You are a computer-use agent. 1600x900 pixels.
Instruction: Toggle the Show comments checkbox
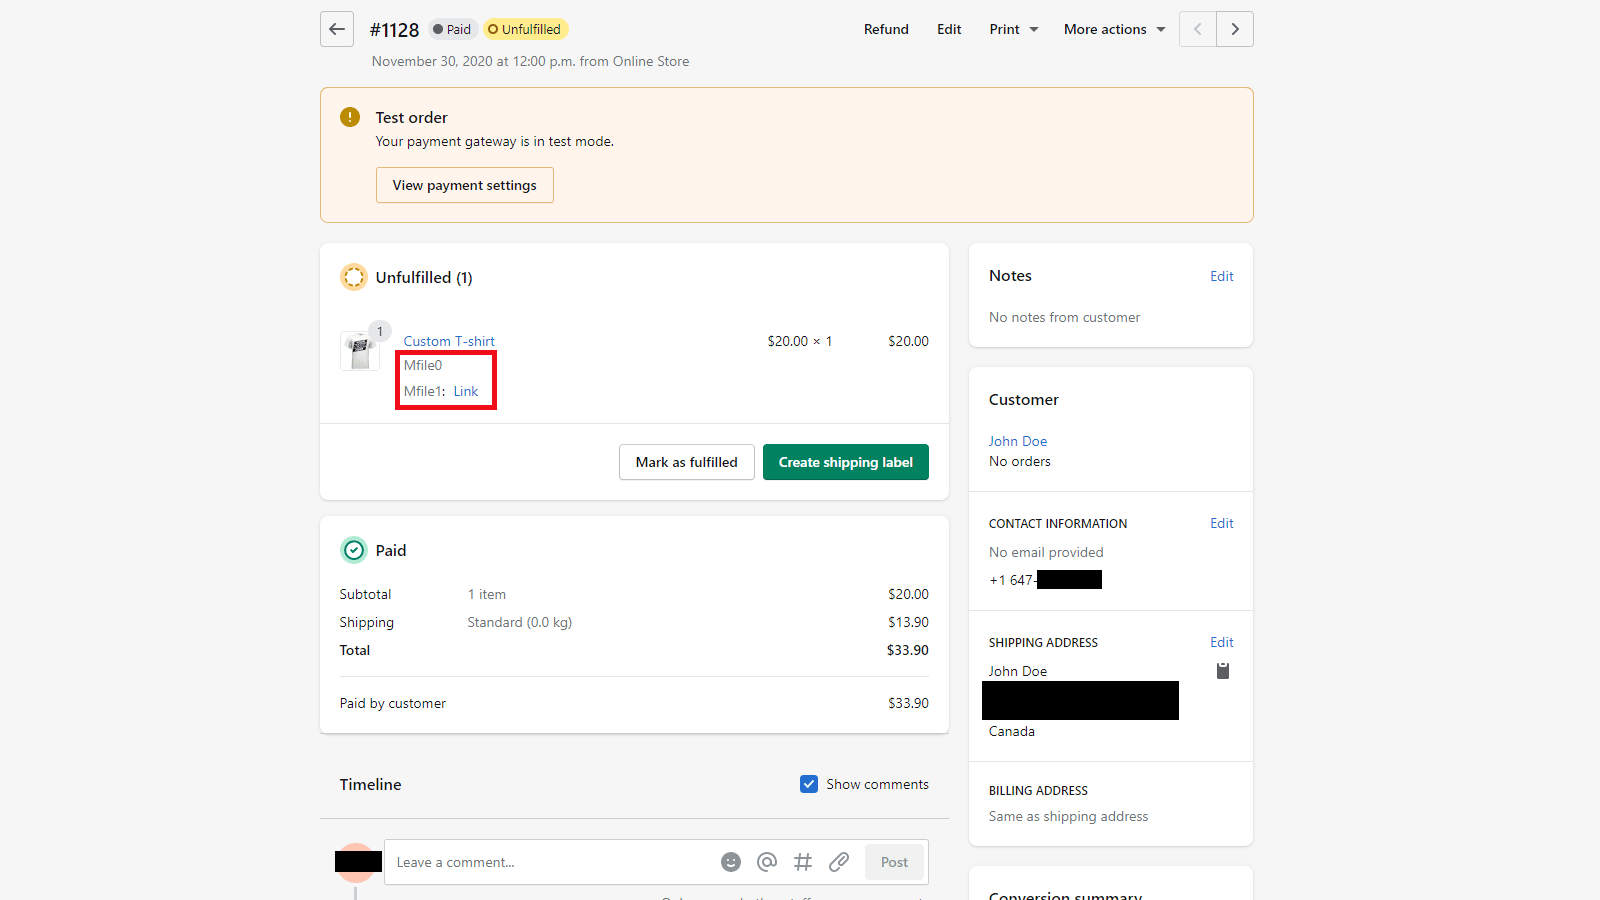(x=809, y=784)
